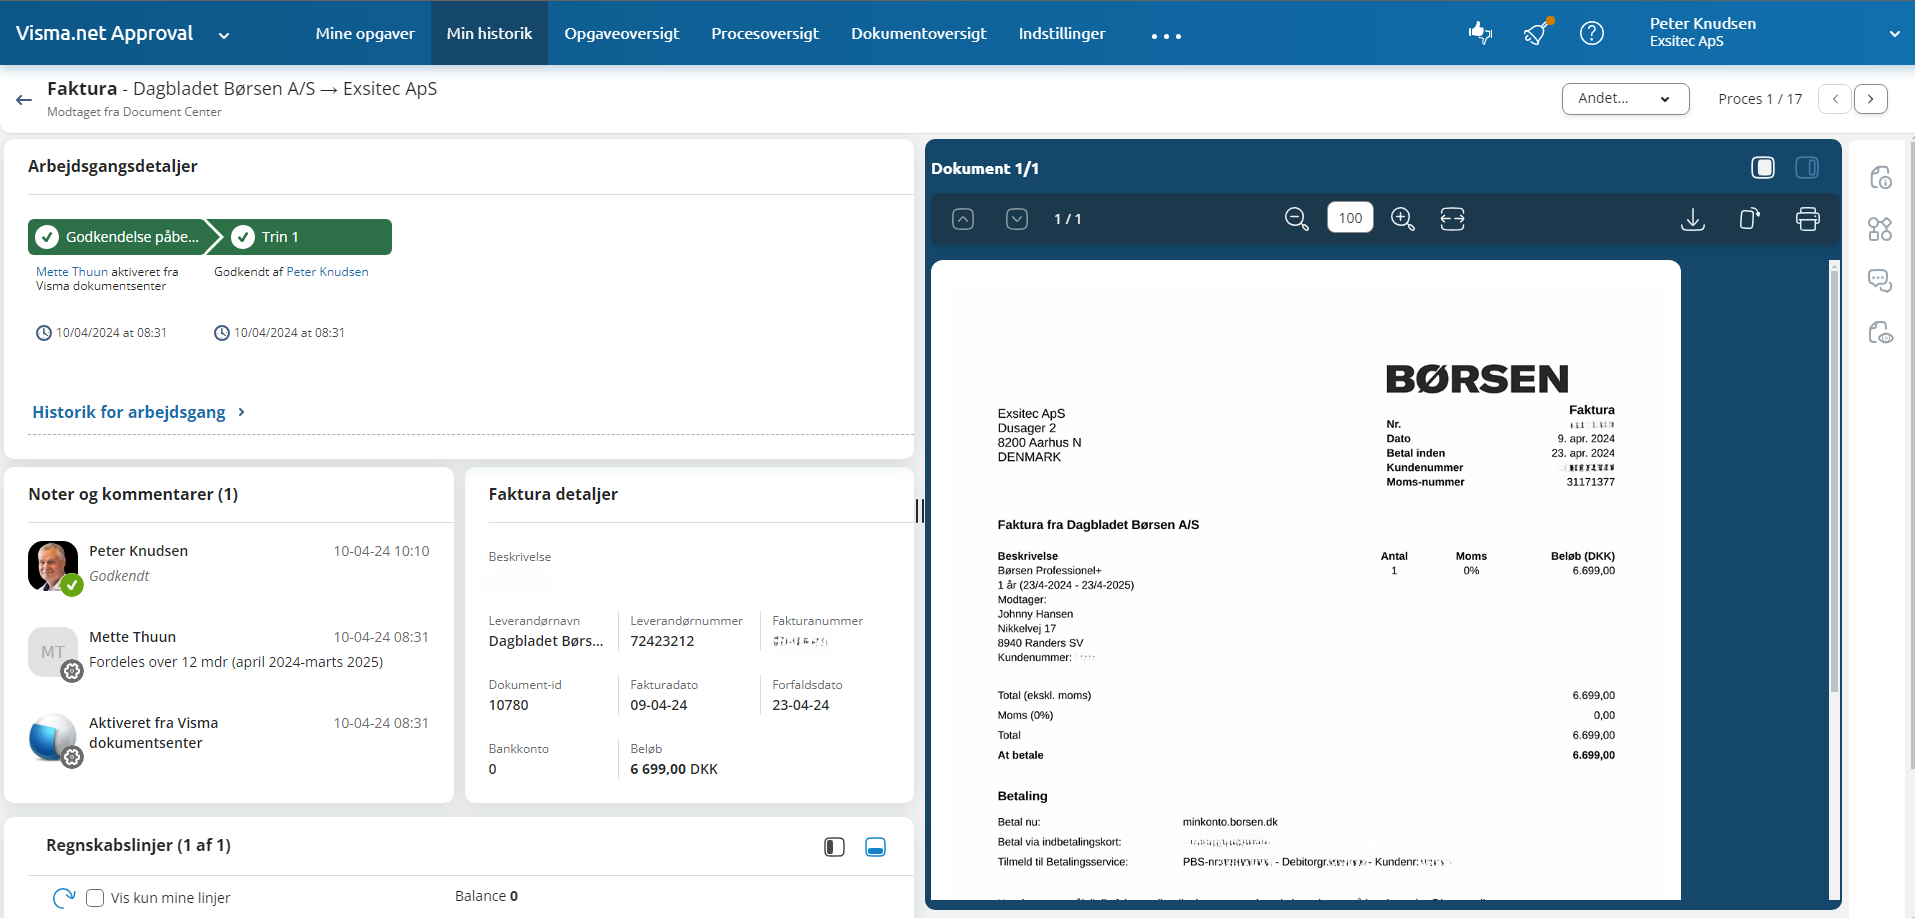Click the Dokument-id value 10780

pos(508,705)
